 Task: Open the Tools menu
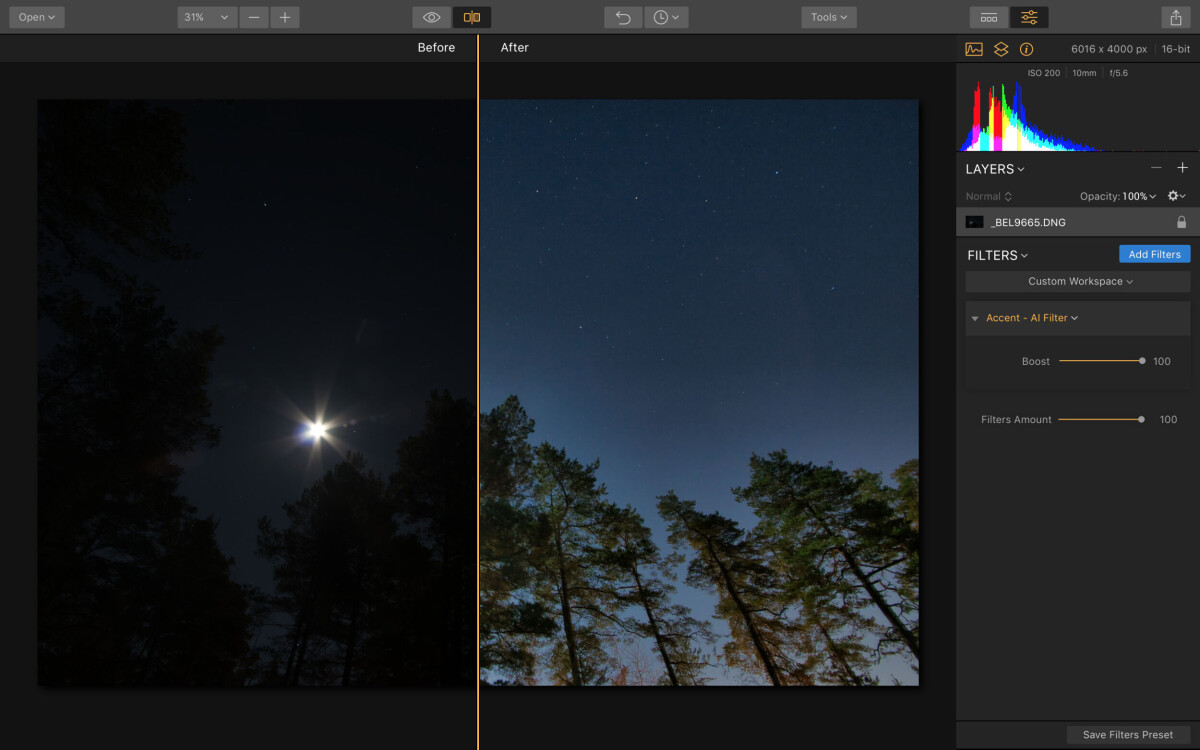click(x=829, y=17)
